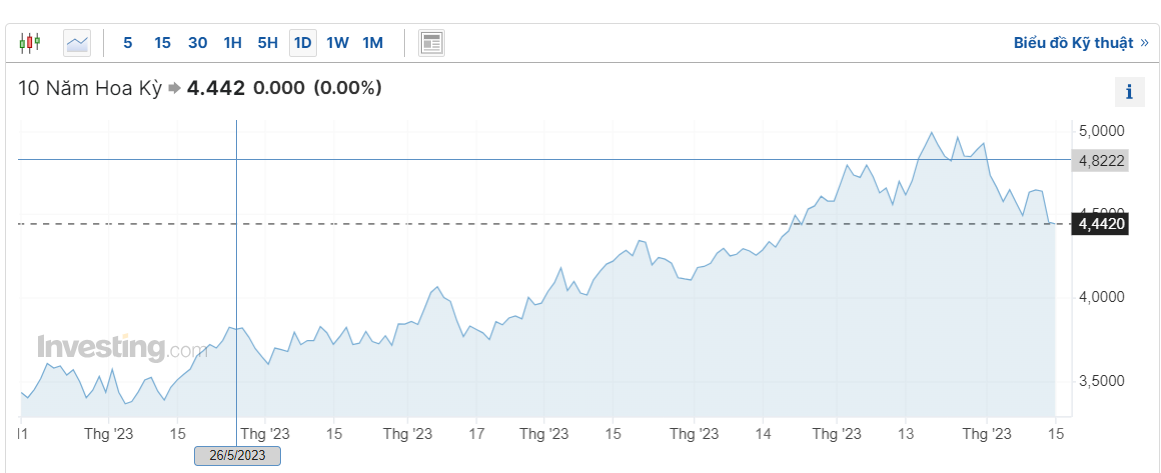Choose the 5H timeframe
Viewport: 1161px width, 473px height.
(x=267, y=43)
